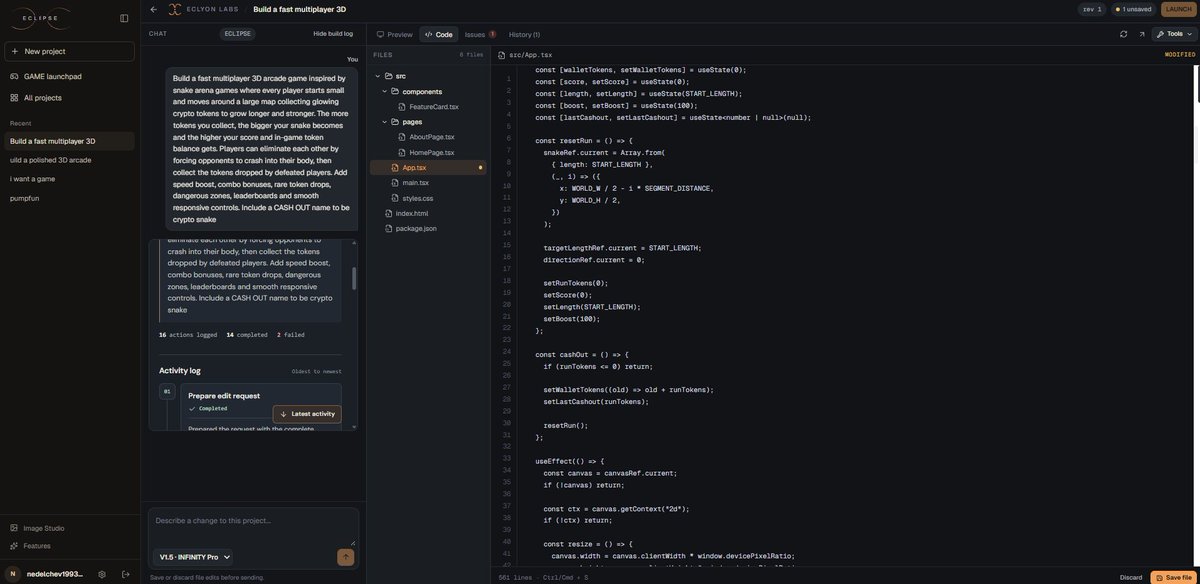1200x584 pixels.
Task: Open the V1.5 INFINITY Pro model dropdown
Action: (194, 557)
